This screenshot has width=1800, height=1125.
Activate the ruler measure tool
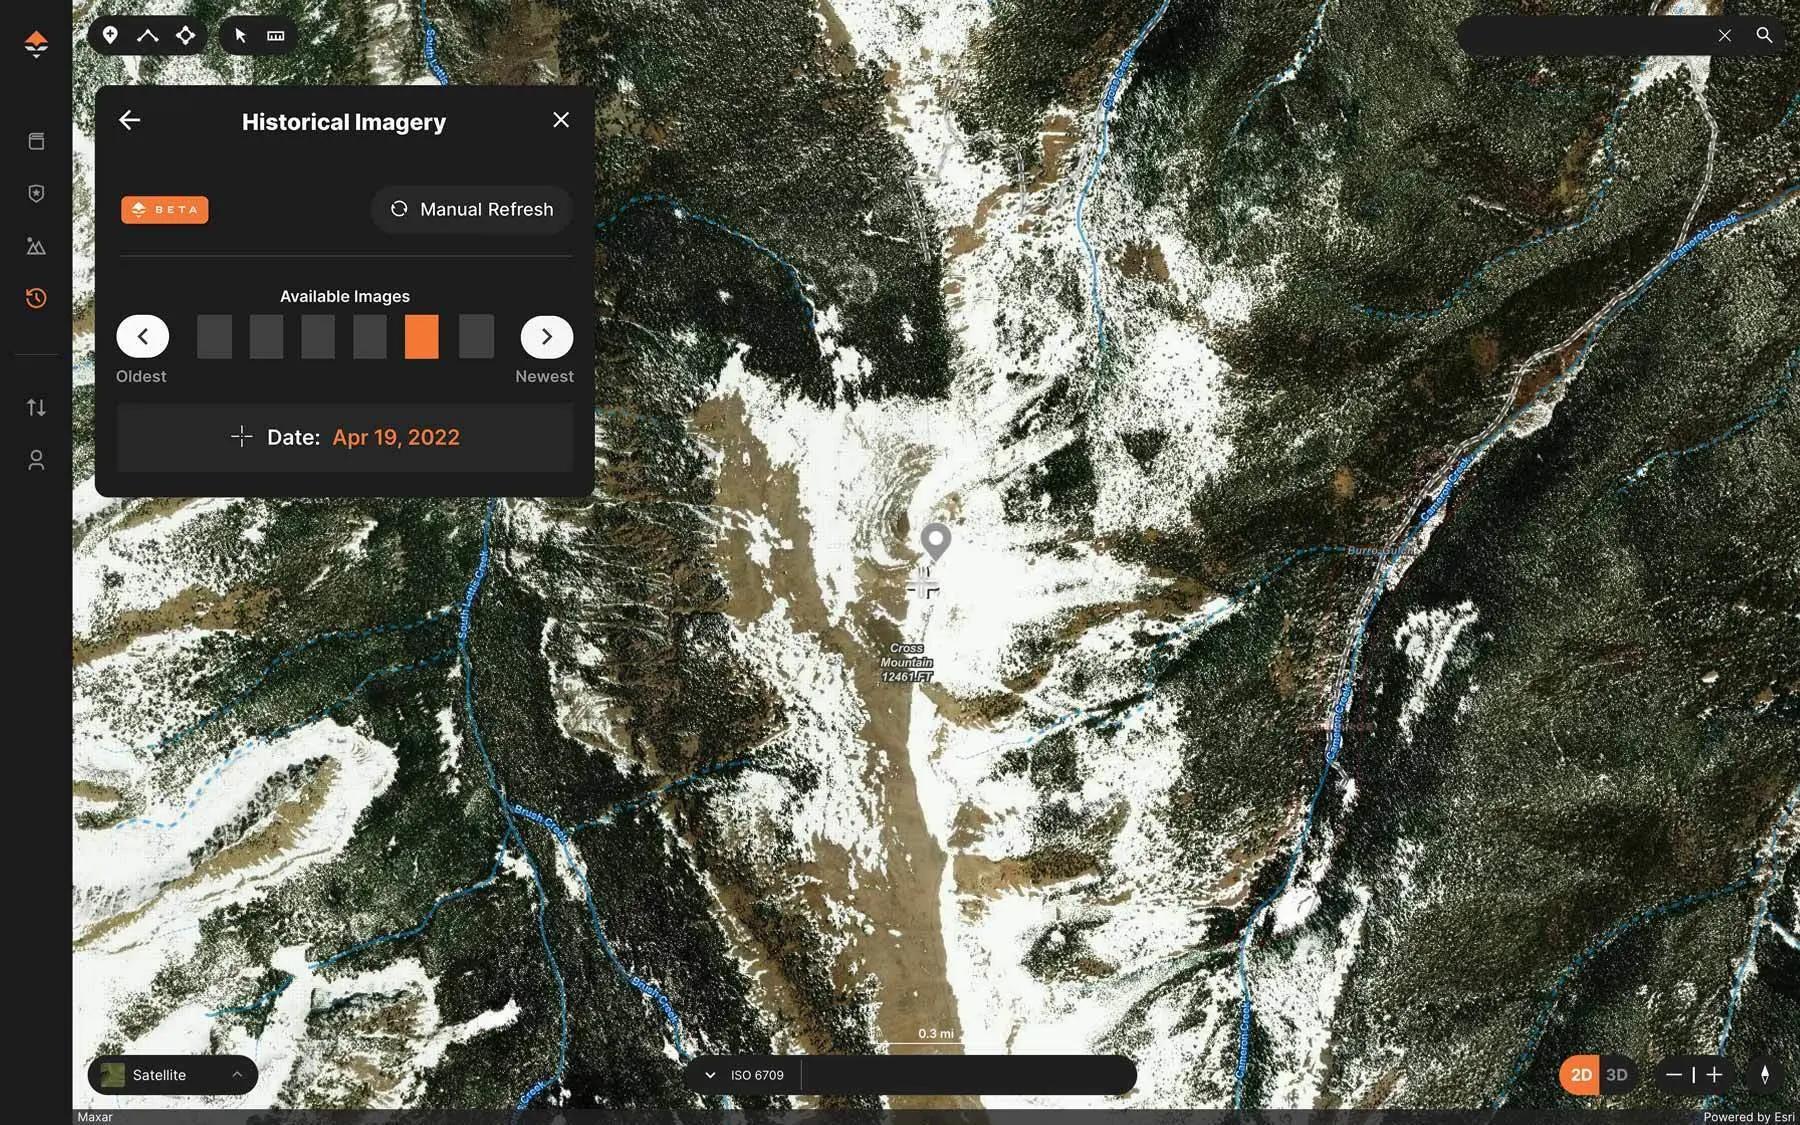[276, 36]
